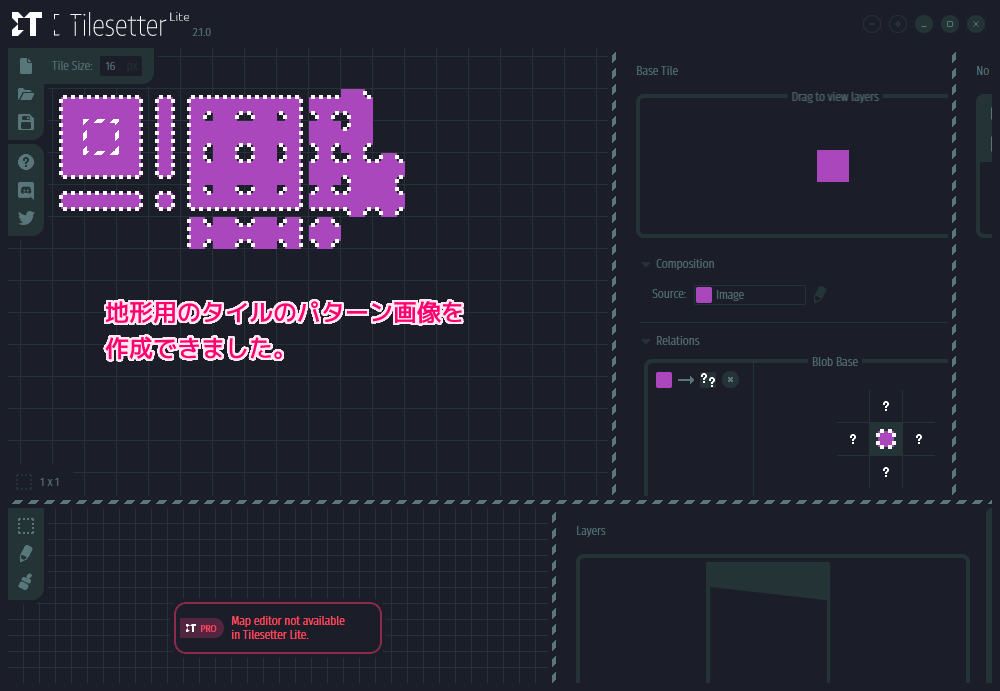1000x691 pixels.
Task: Edit the composition source with the pencil icon
Action: pos(820,294)
